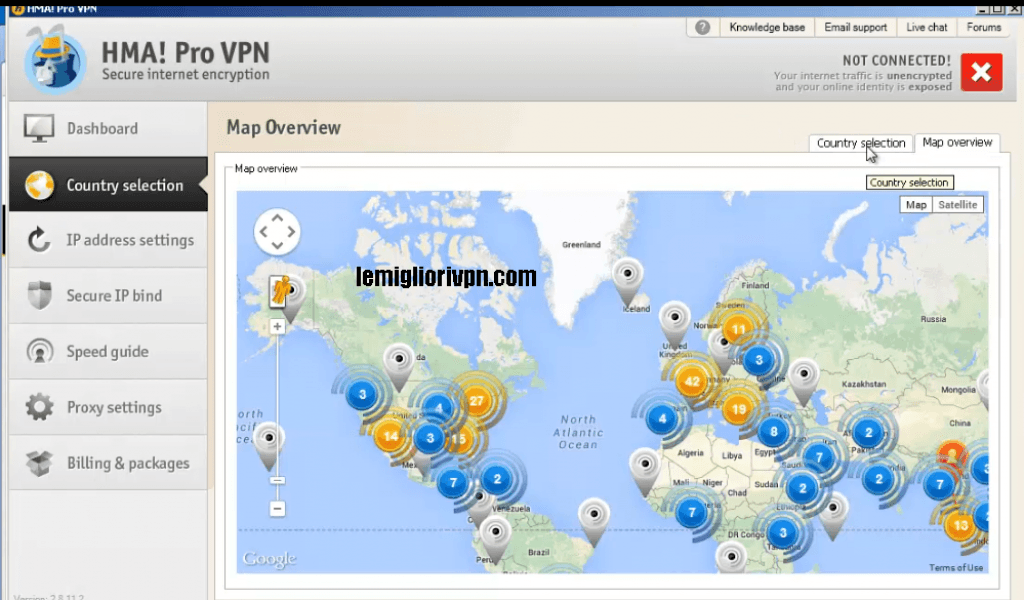This screenshot has width=1024, height=600.
Task: Open Billing & packages
Action: coord(108,463)
